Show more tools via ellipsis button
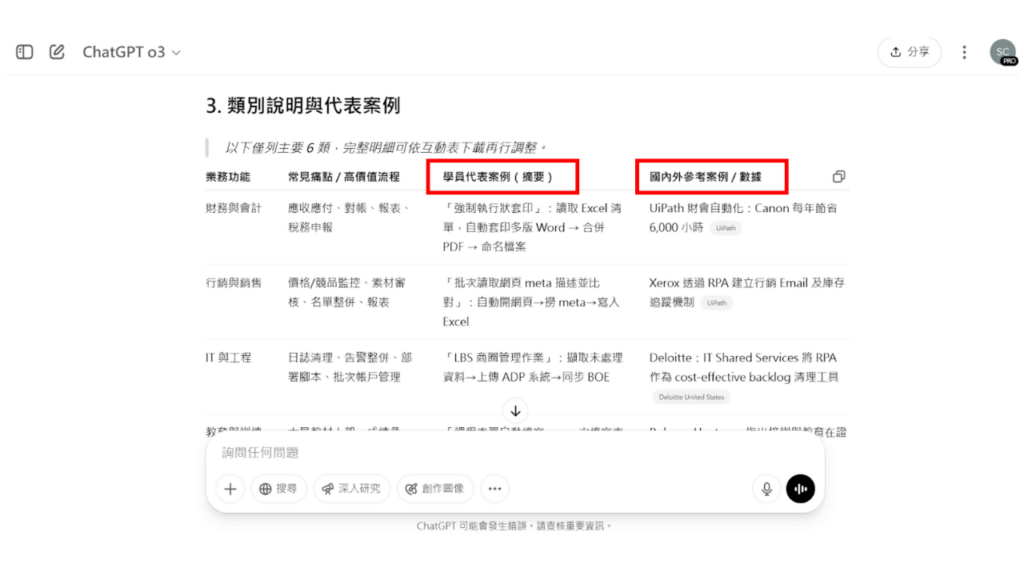 pyautogui.click(x=495, y=488)
